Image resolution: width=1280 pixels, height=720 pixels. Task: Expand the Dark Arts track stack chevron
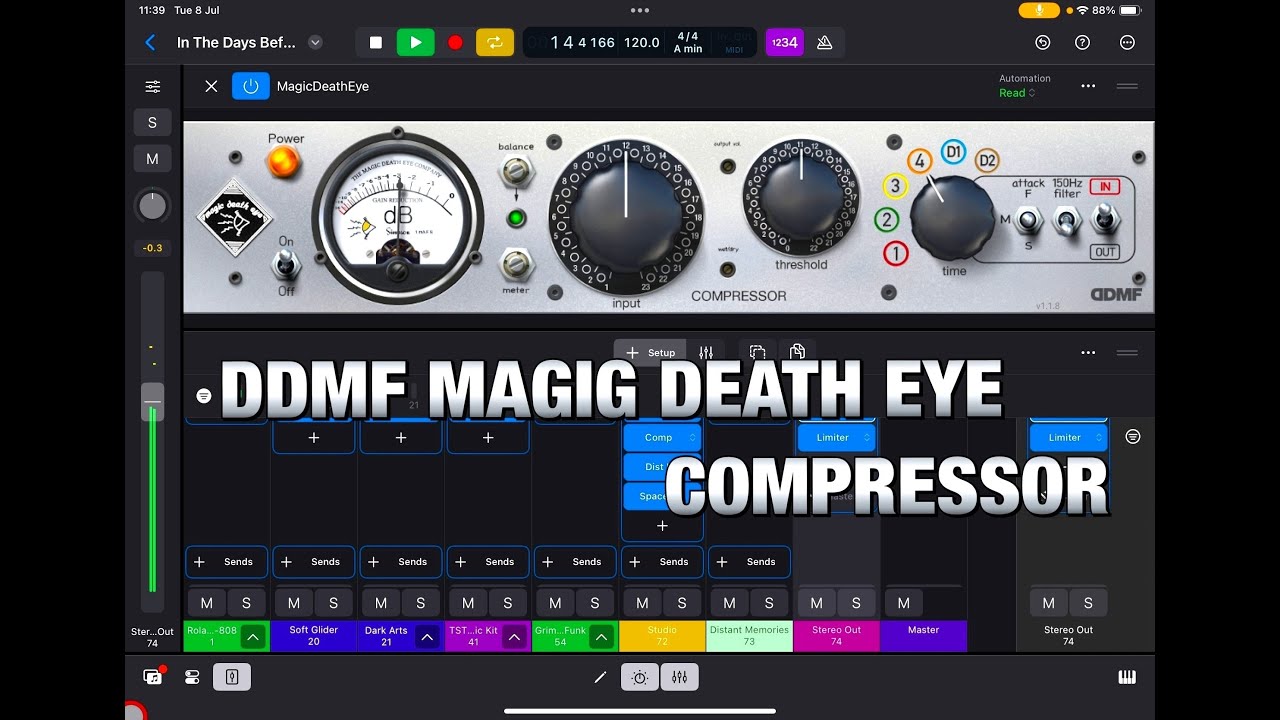coord(427,636)
